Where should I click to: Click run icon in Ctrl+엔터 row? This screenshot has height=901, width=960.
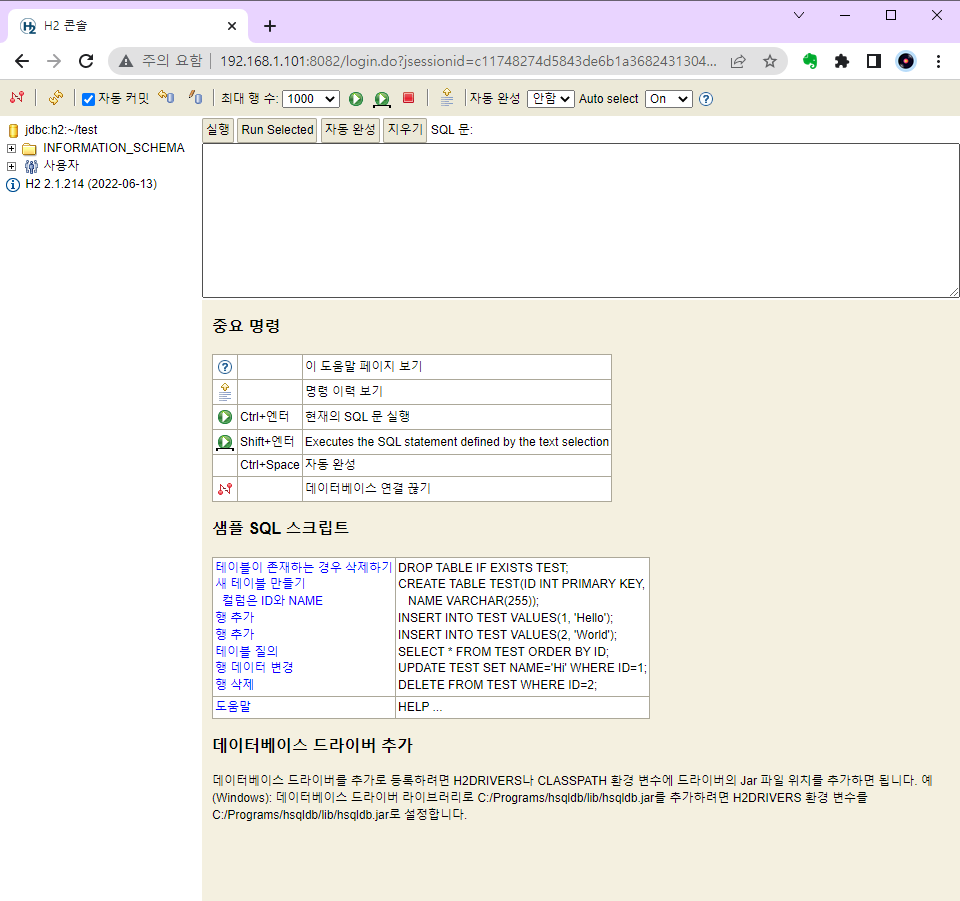(x=225, y=417)
